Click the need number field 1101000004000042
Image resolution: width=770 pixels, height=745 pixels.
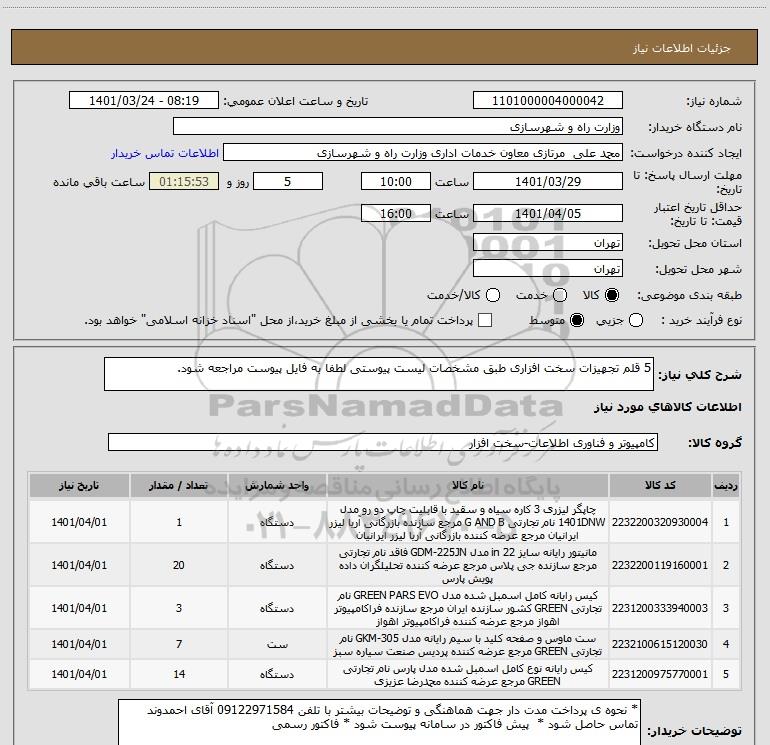point(548,101)
